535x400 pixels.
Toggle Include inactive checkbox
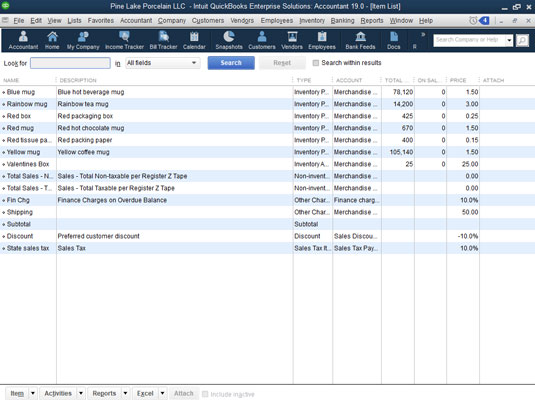[205, 394]
